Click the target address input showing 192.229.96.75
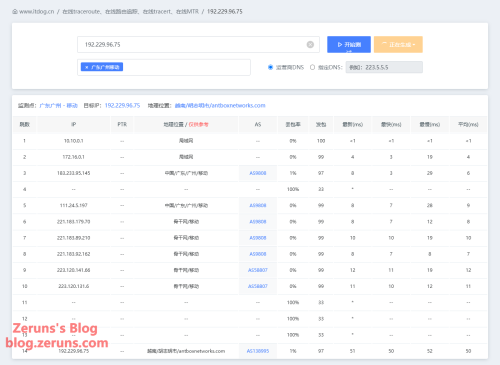The width and height of the screenshot is (500, 365). [198, 44]
